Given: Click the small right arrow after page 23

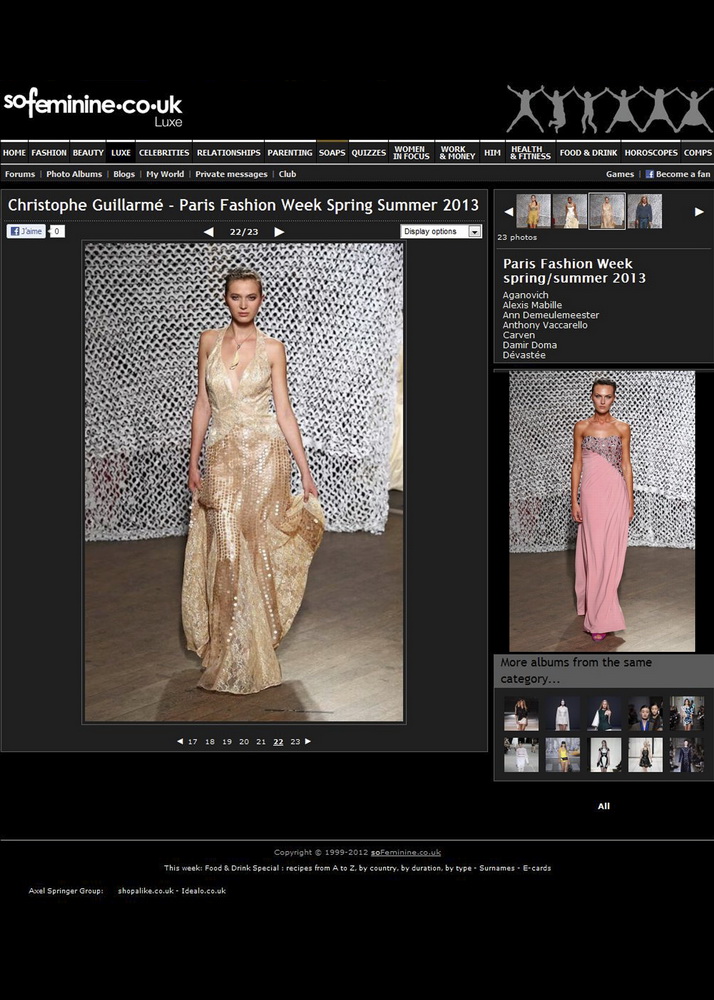Looking at the screenshot, I should point(308,741).
